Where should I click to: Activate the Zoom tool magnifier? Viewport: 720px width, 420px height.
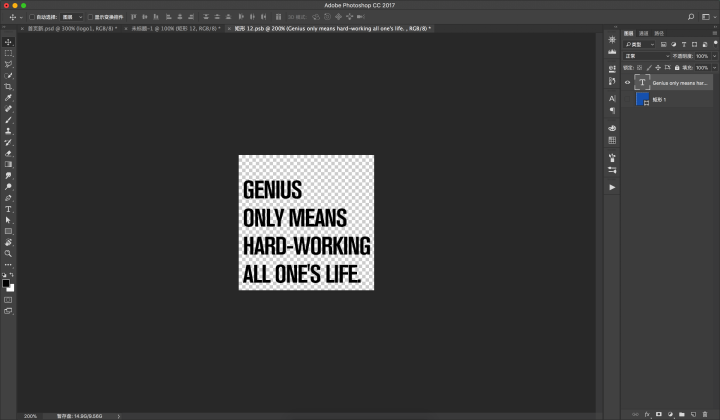click(x=8, y=253)
